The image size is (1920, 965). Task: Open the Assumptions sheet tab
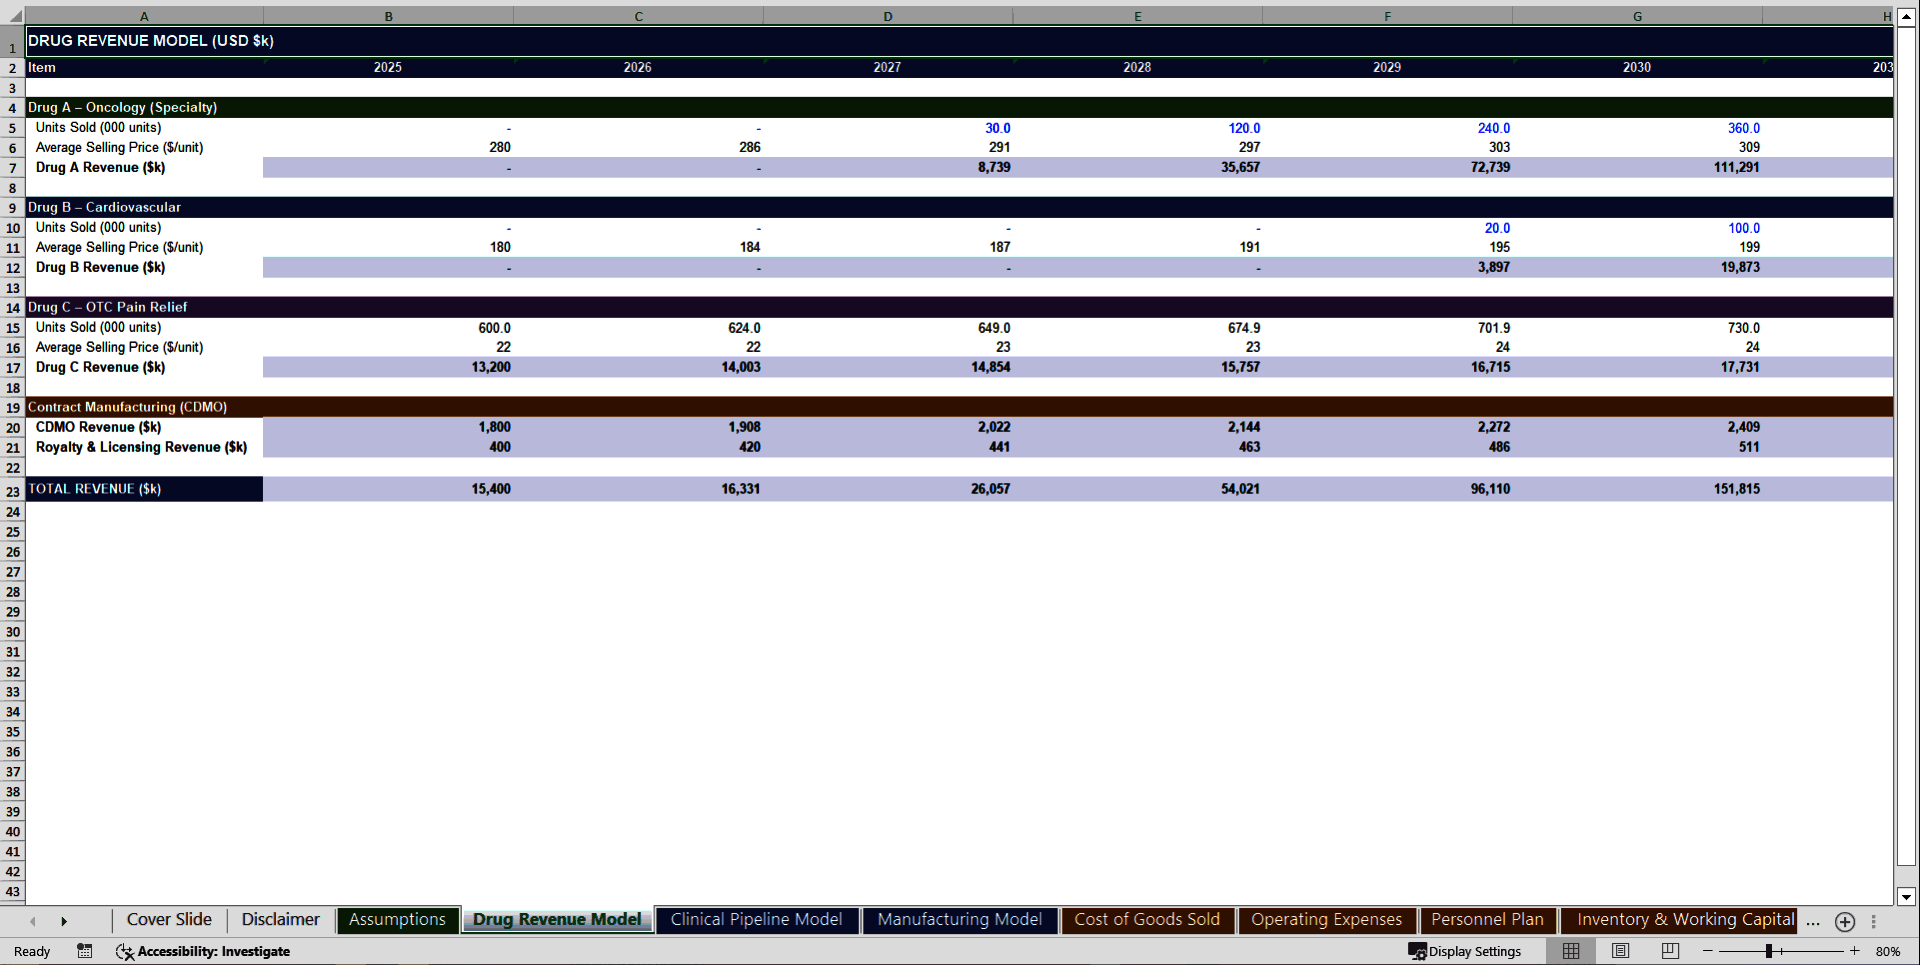397,919
